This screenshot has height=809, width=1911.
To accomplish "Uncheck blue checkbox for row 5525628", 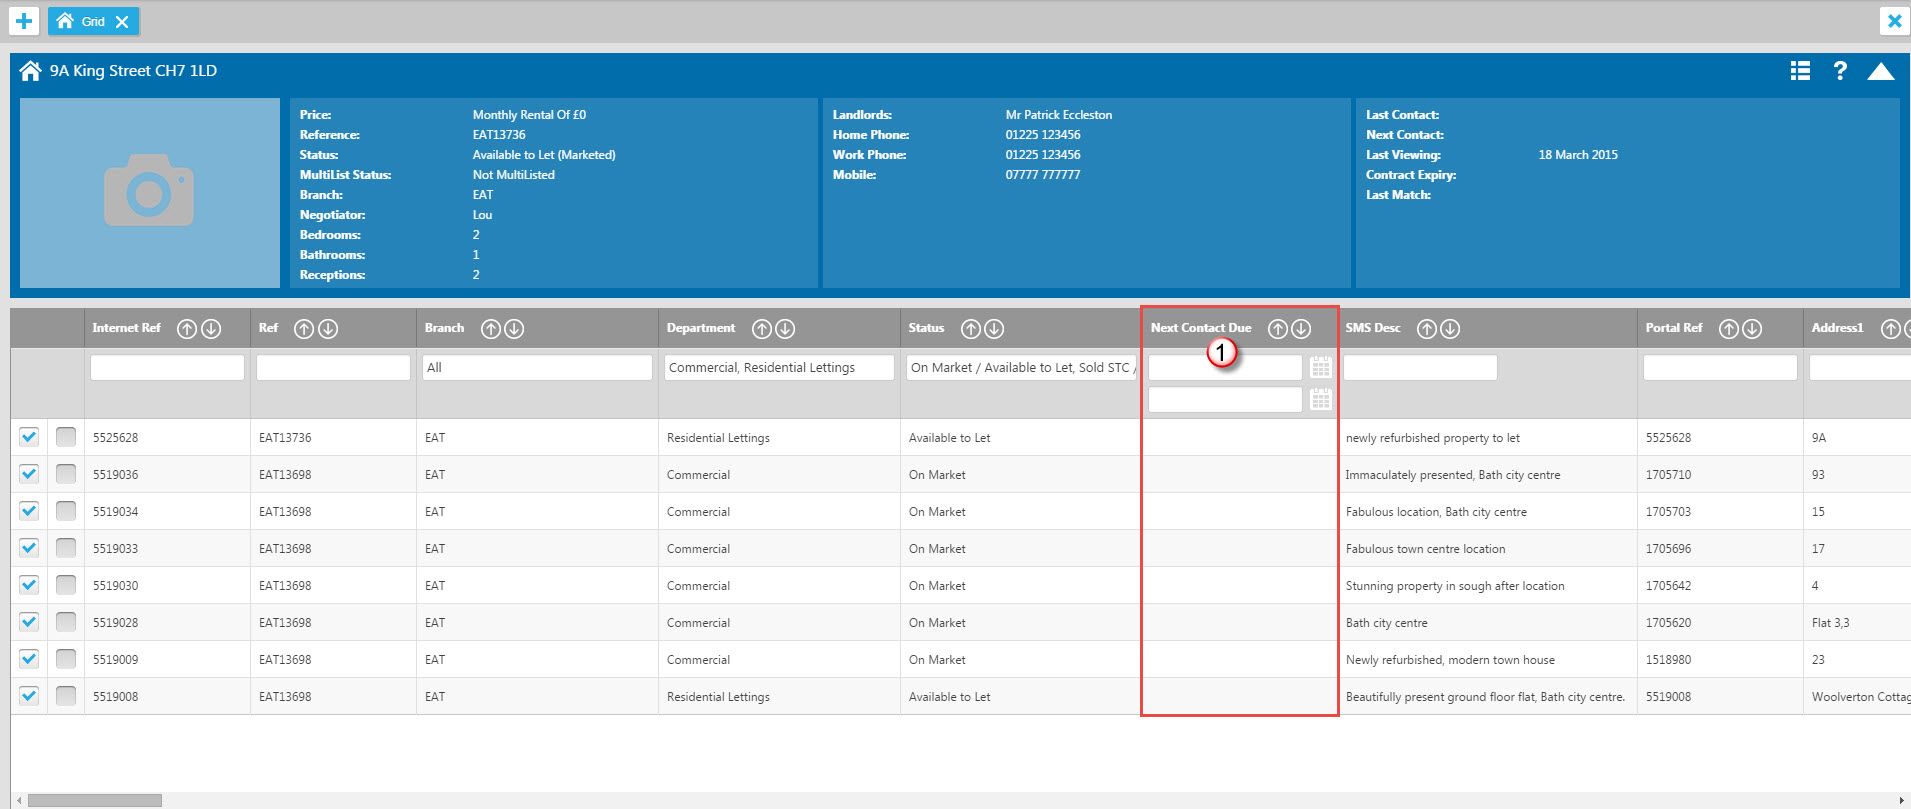I will pyautogui.click(x=29, y=437).
